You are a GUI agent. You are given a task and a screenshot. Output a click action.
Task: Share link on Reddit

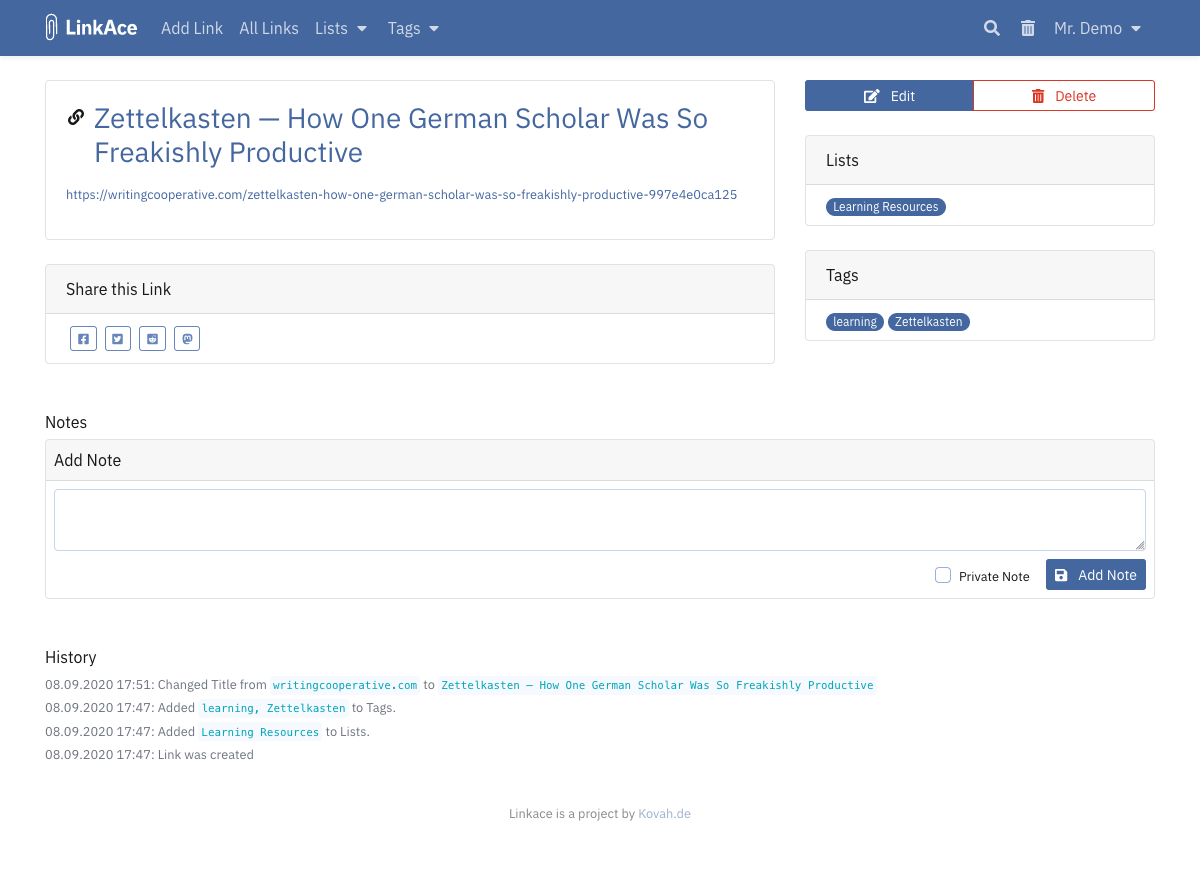point(152,339)
